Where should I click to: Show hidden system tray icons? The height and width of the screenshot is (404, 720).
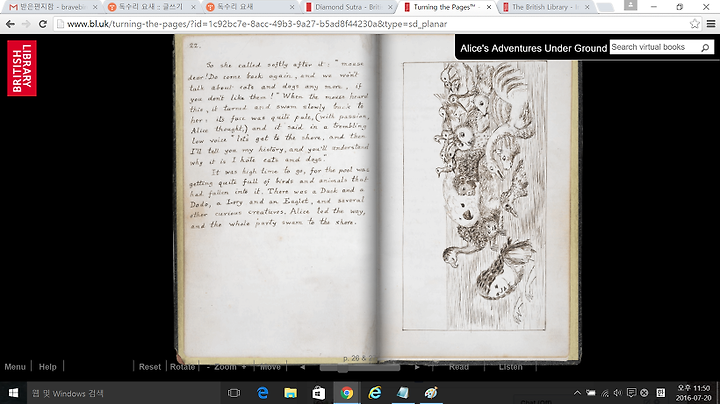point(577,393)
